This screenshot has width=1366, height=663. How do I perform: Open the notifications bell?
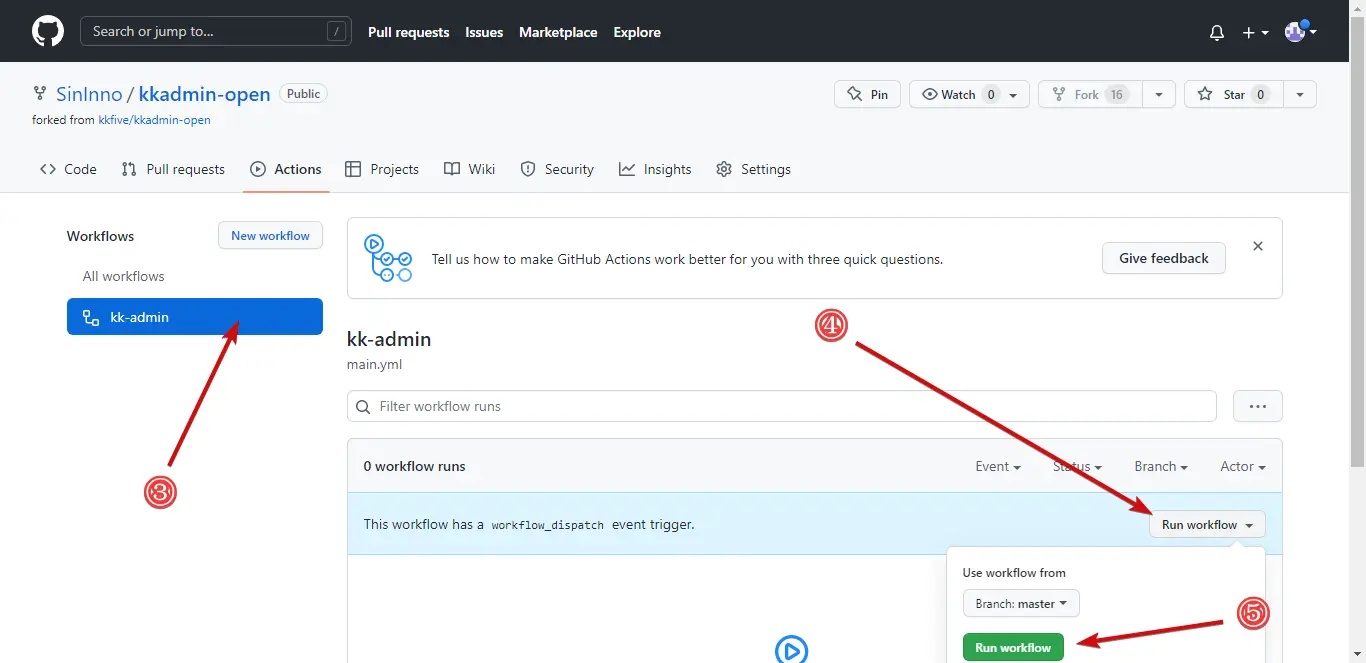(x=1217, y=33)
